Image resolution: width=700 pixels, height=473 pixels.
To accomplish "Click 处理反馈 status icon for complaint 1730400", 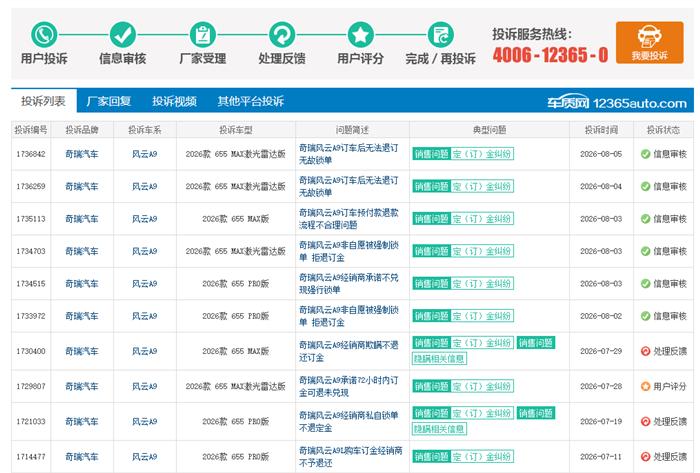I will pyautogui.click(x=646, y=351).
